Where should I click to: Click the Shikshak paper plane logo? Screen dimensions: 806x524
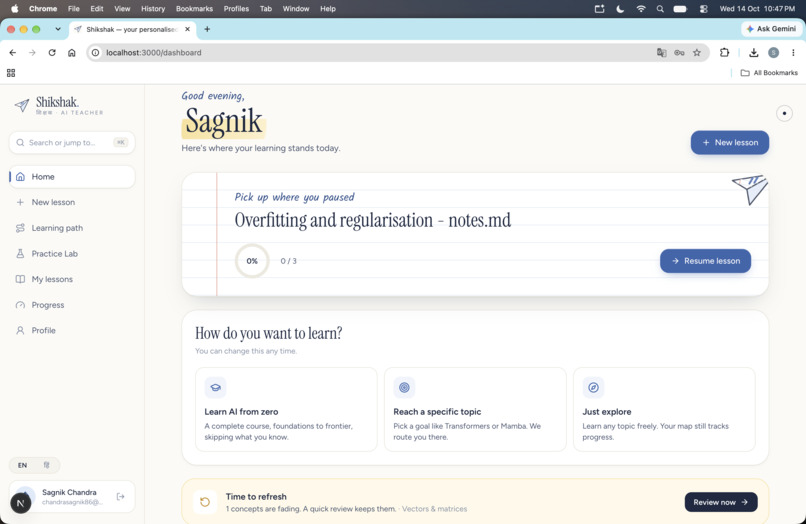(x=22, y=105)
